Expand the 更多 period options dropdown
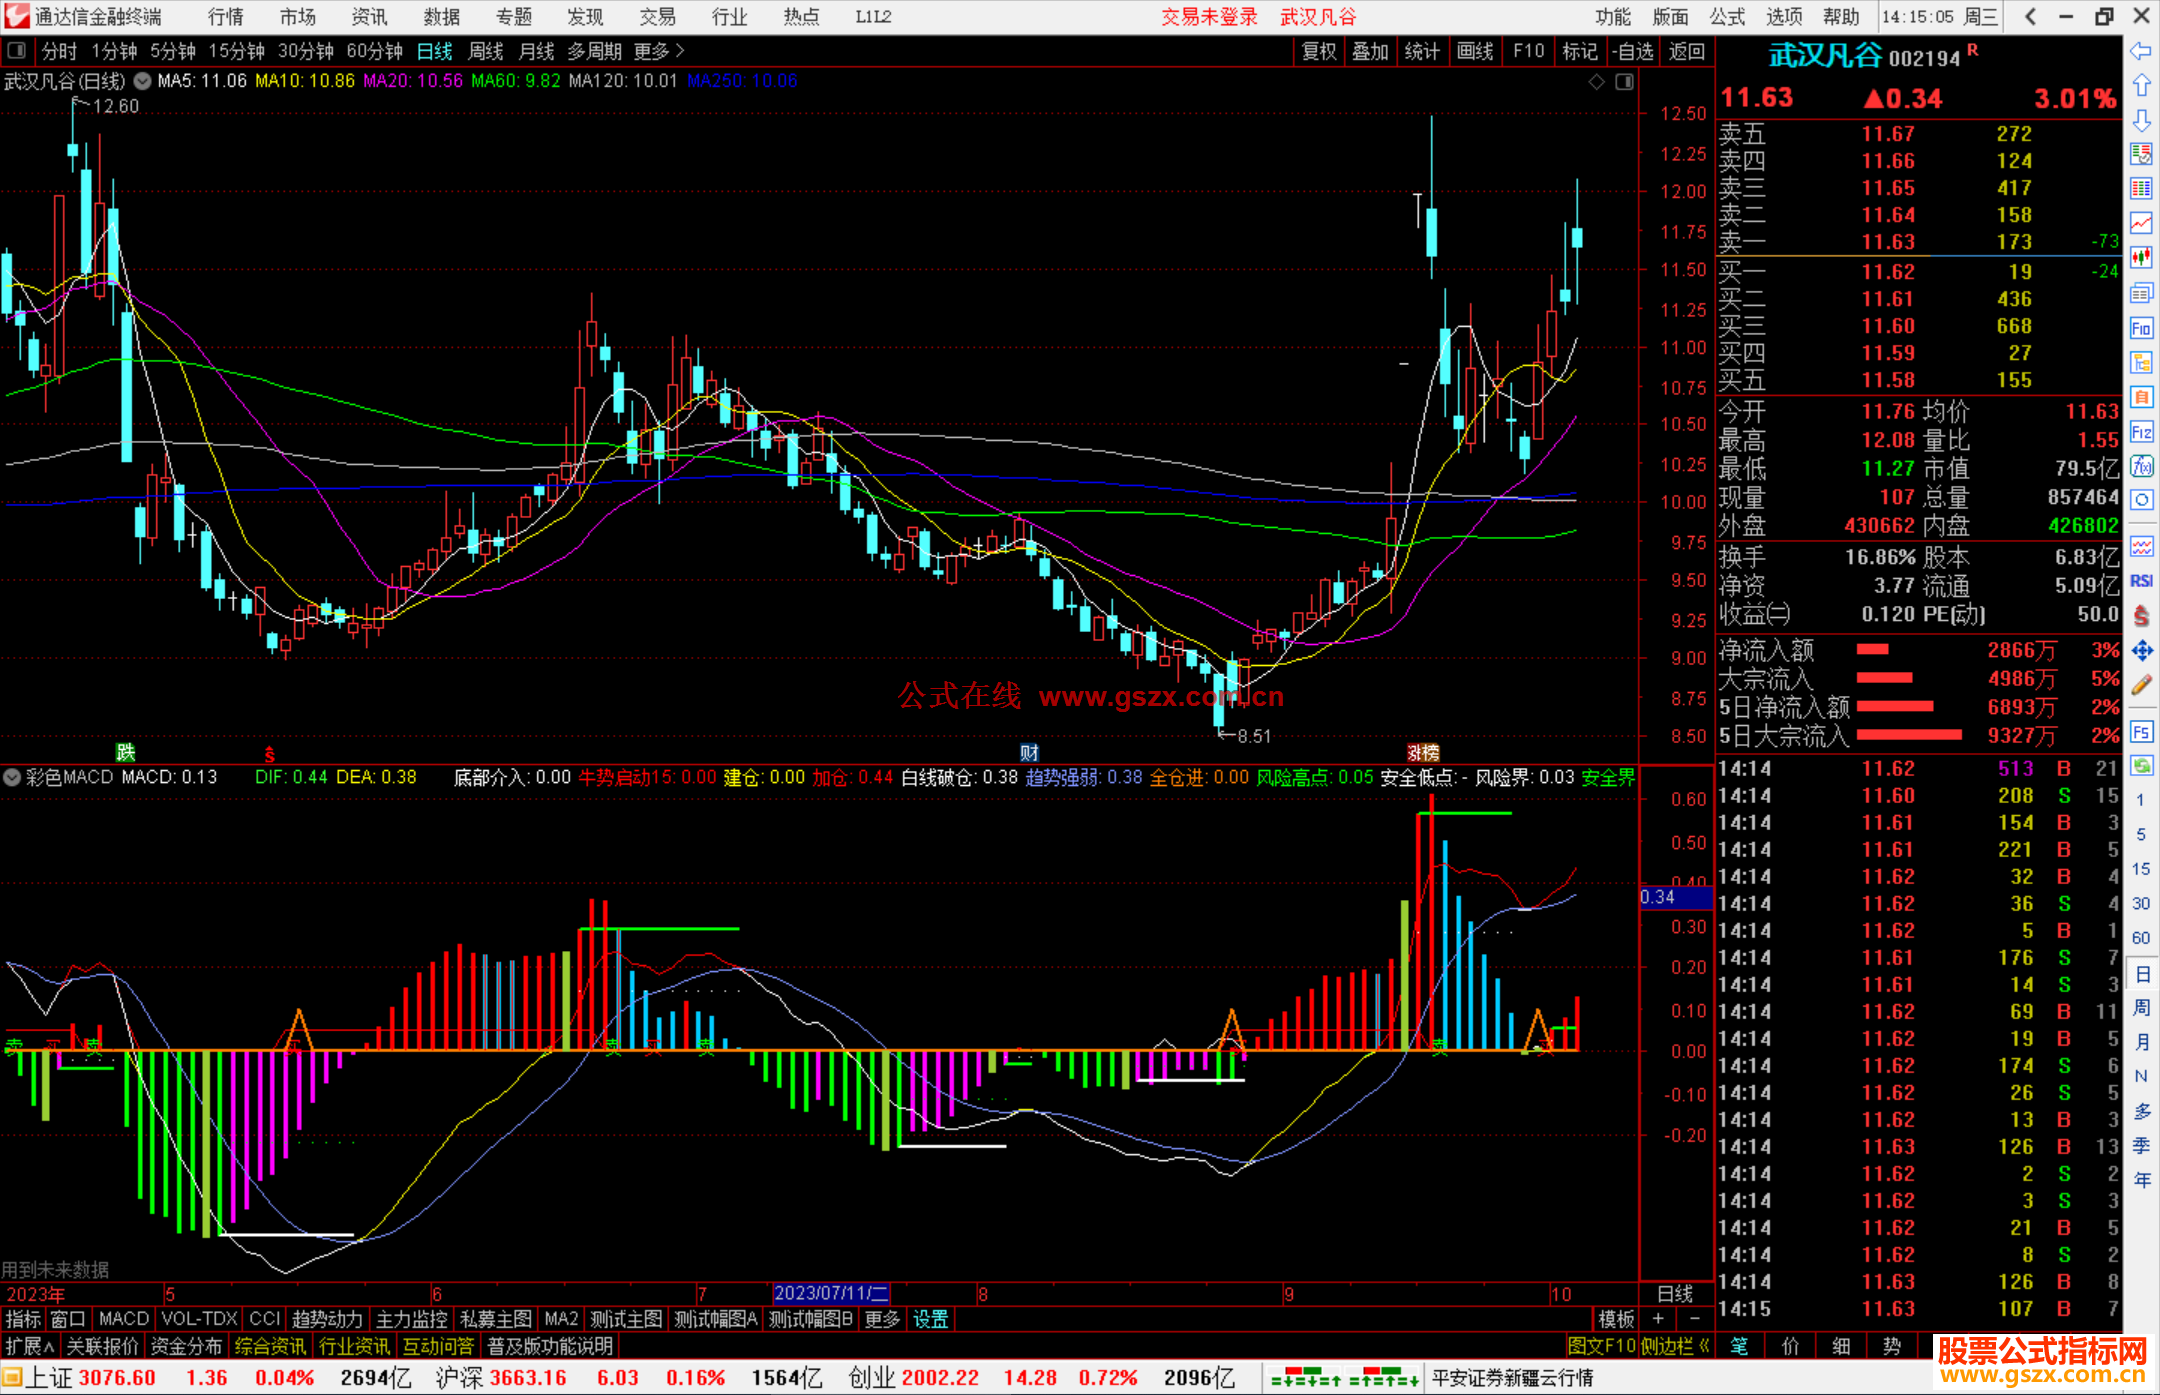This screenshot has height=1395, width=2160. click(x=659, y=51)
